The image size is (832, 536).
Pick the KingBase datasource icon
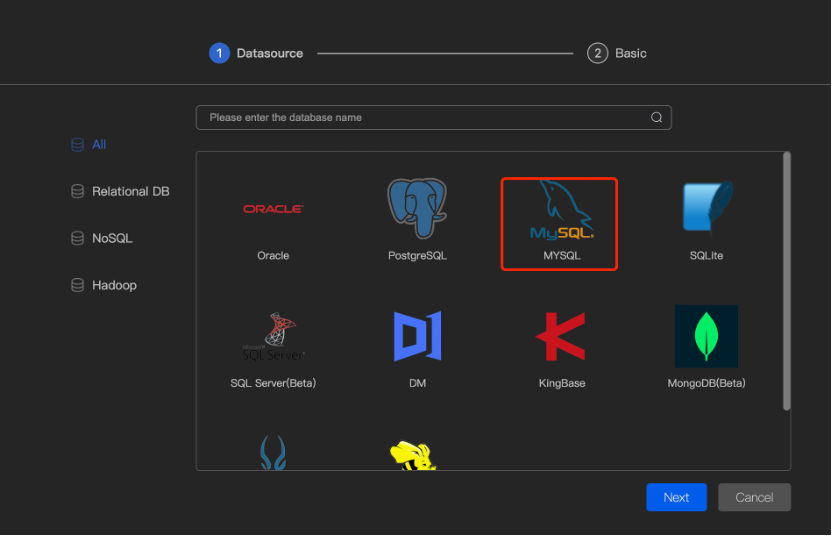point(560,336)
